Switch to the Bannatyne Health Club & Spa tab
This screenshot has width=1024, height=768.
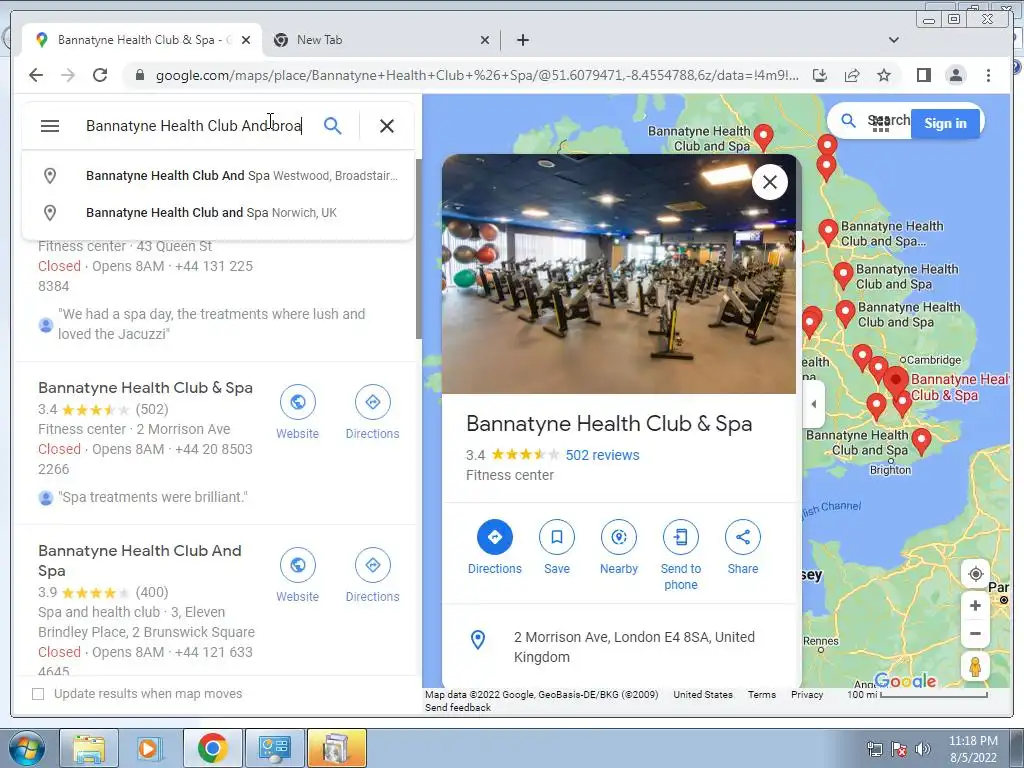142,40
